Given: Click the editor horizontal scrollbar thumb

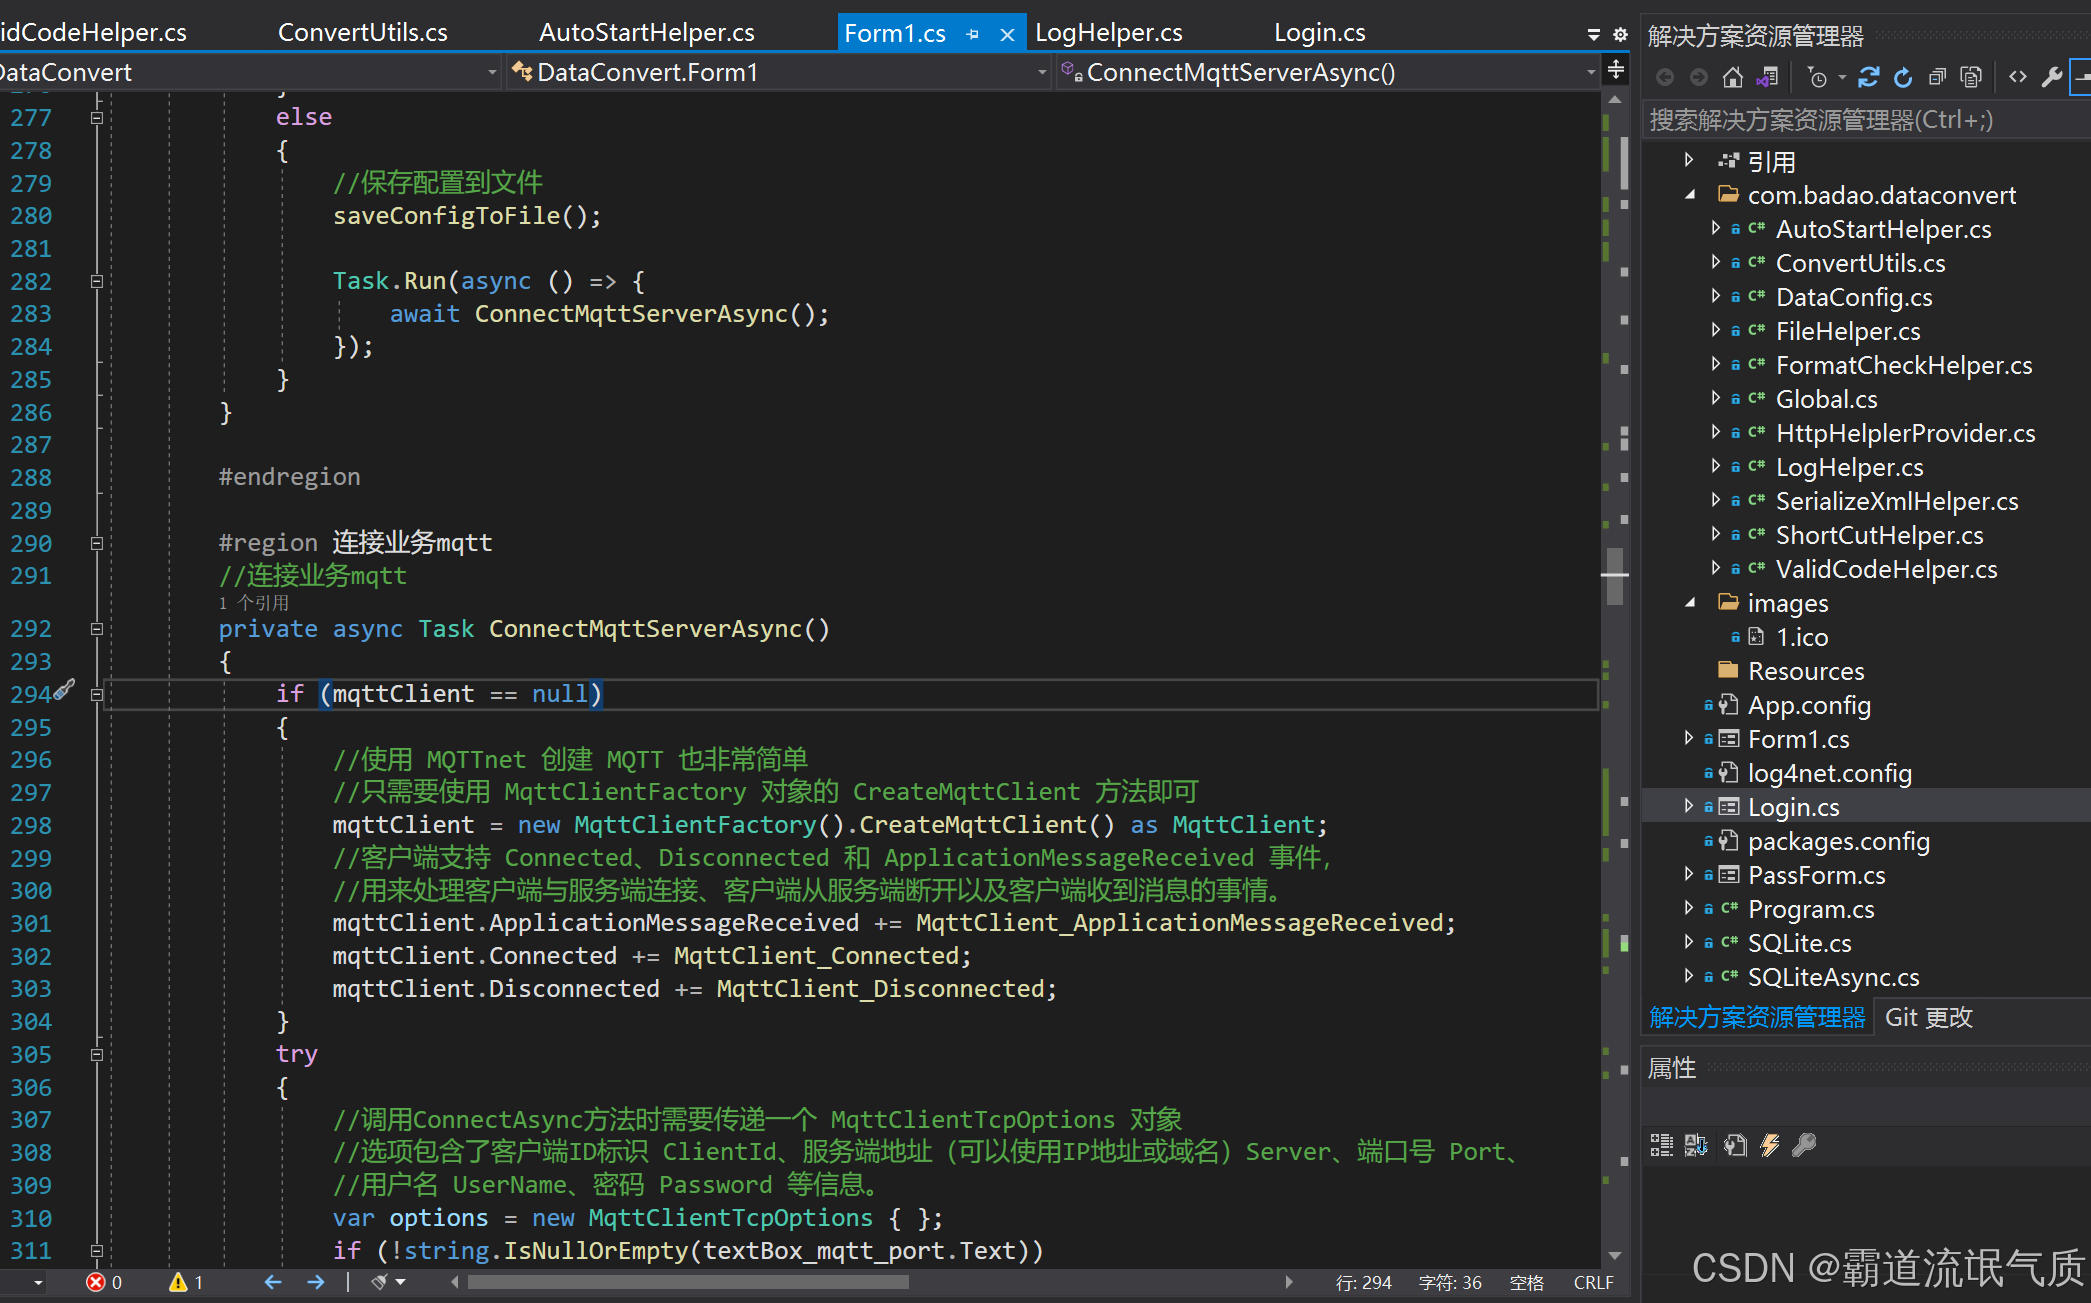Looking at the screenshot, I should [x=688, y=1282].
